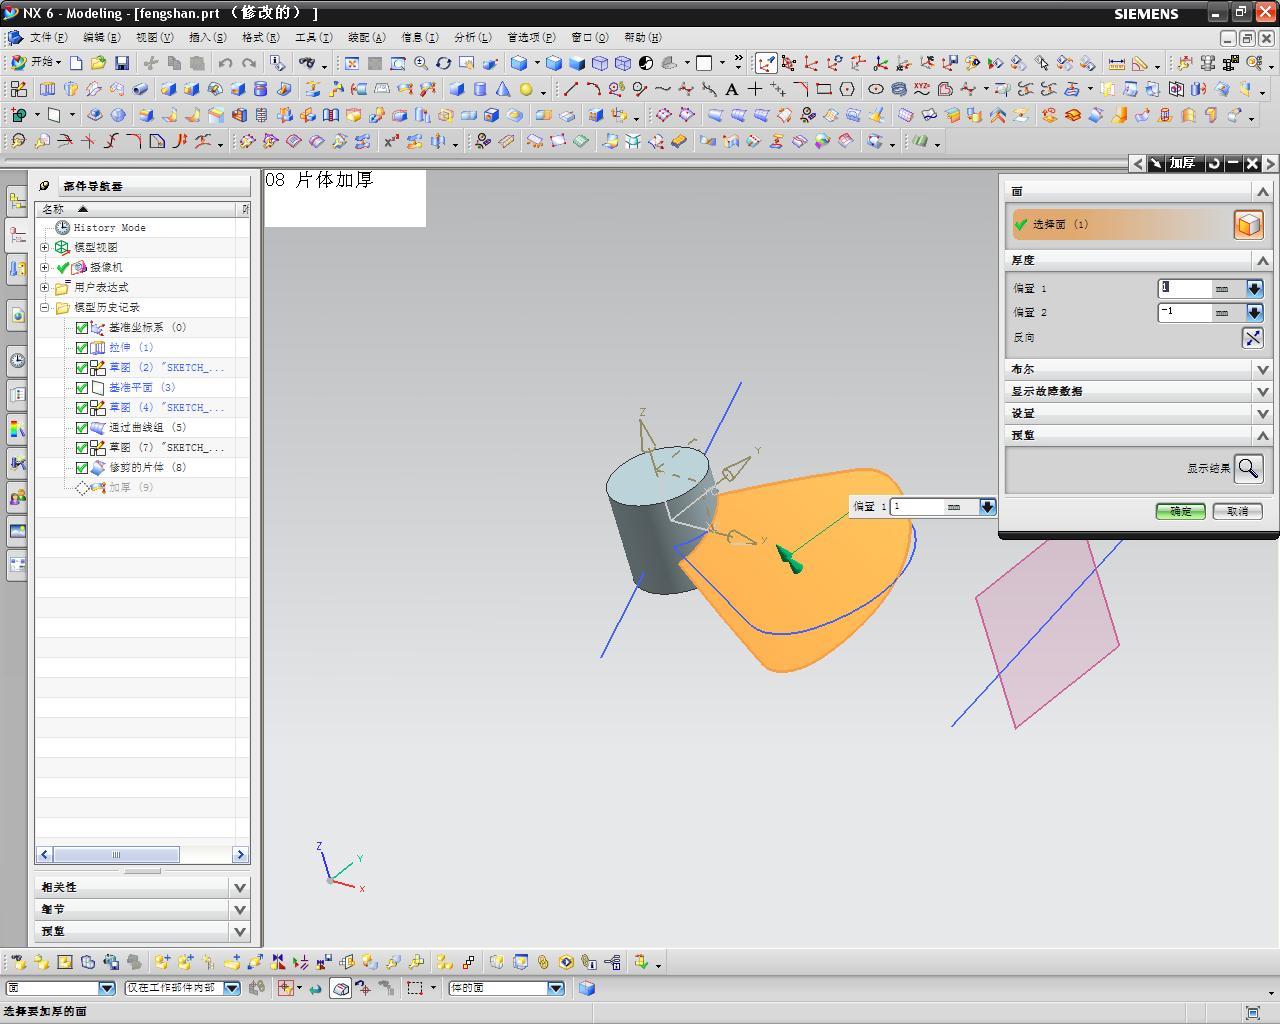Click the face selector cube icon

1248,224
